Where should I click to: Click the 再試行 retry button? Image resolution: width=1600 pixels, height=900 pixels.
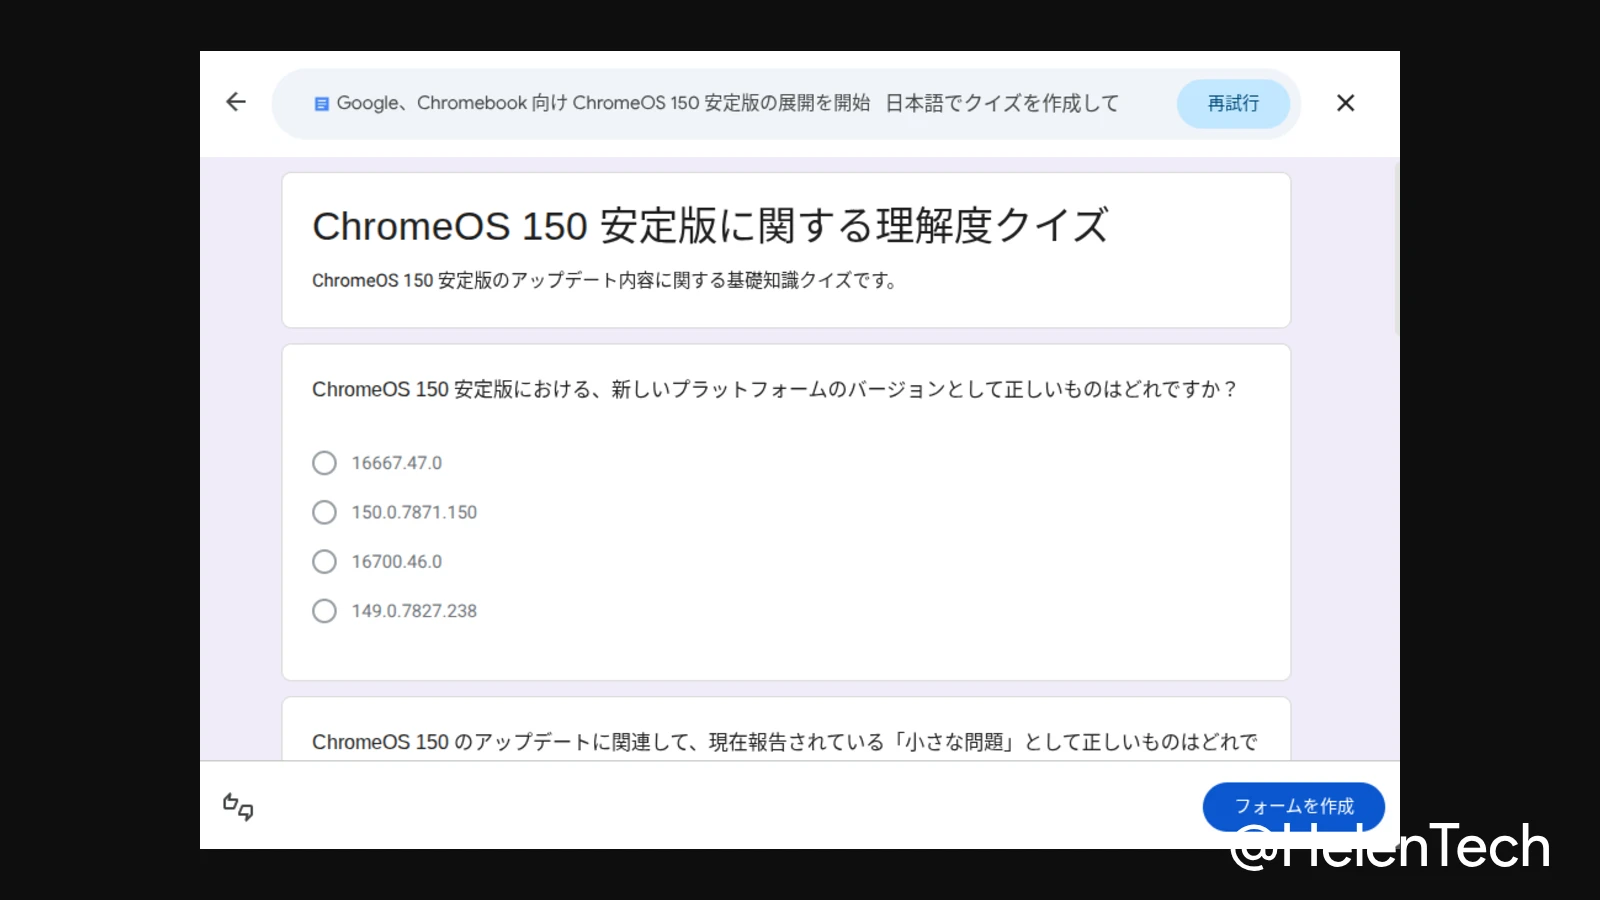pos(1233,104)
